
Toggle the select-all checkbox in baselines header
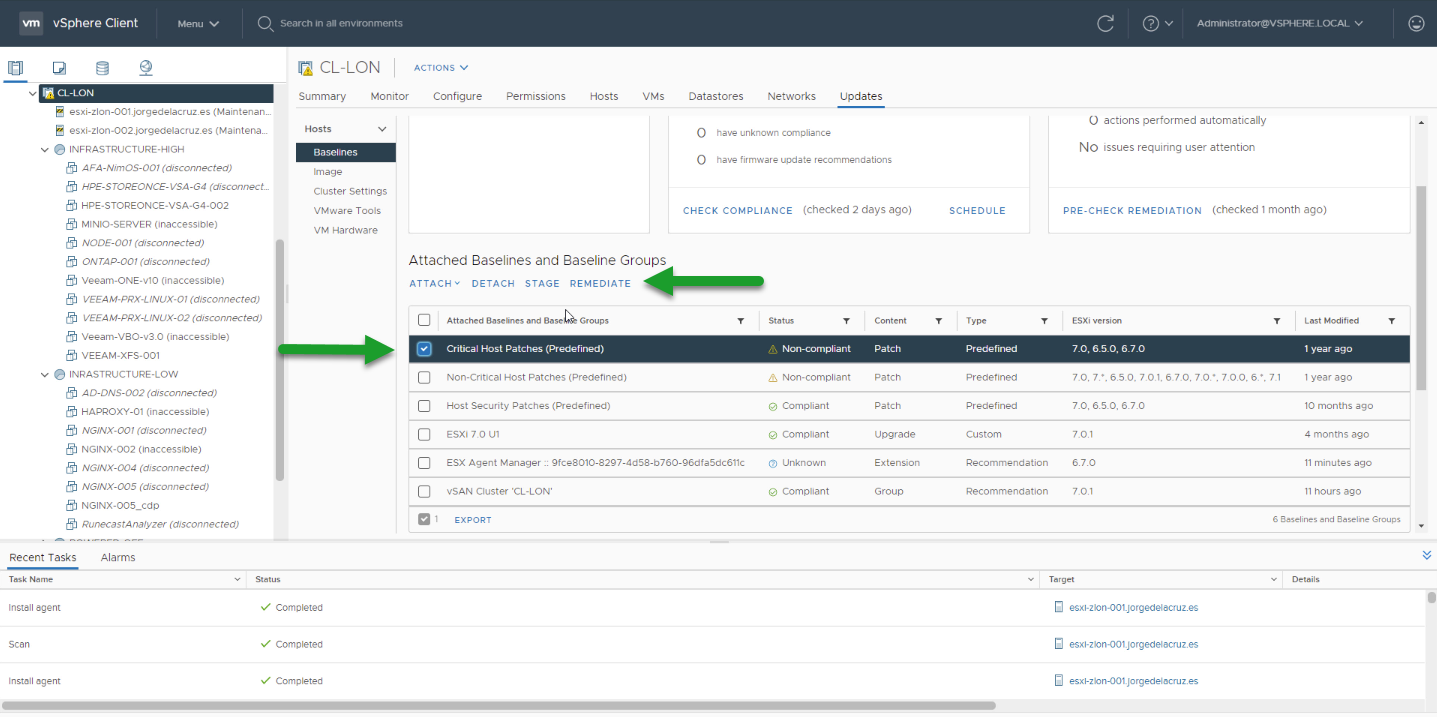click(x=424, y=320)
